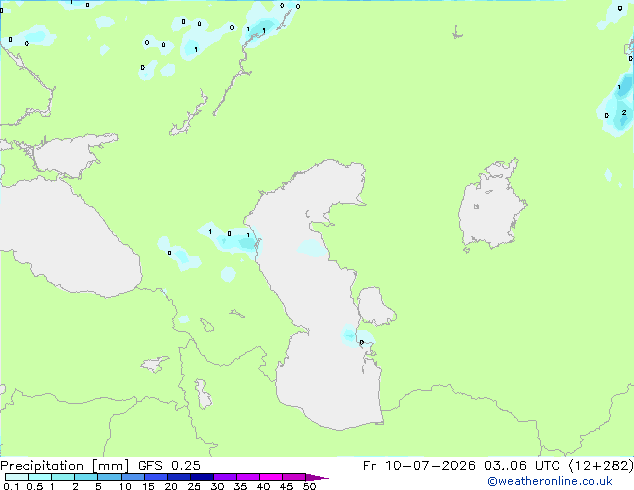This screenshot has width=634, height=490.
Task: Click the arrow tip beyond 50 on legend
Action: coord(317,477)
